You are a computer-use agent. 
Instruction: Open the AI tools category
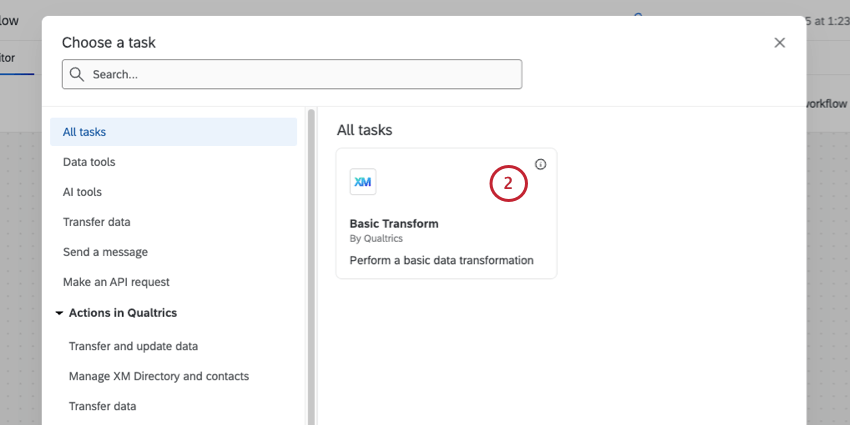(82, 192)
